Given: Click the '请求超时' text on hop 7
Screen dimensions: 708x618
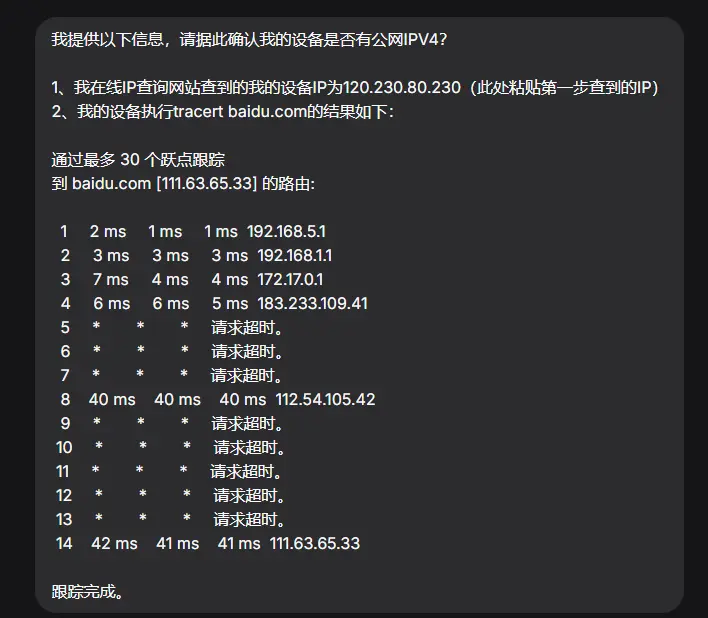Looking at the screenshot, I should click(246, 375).
